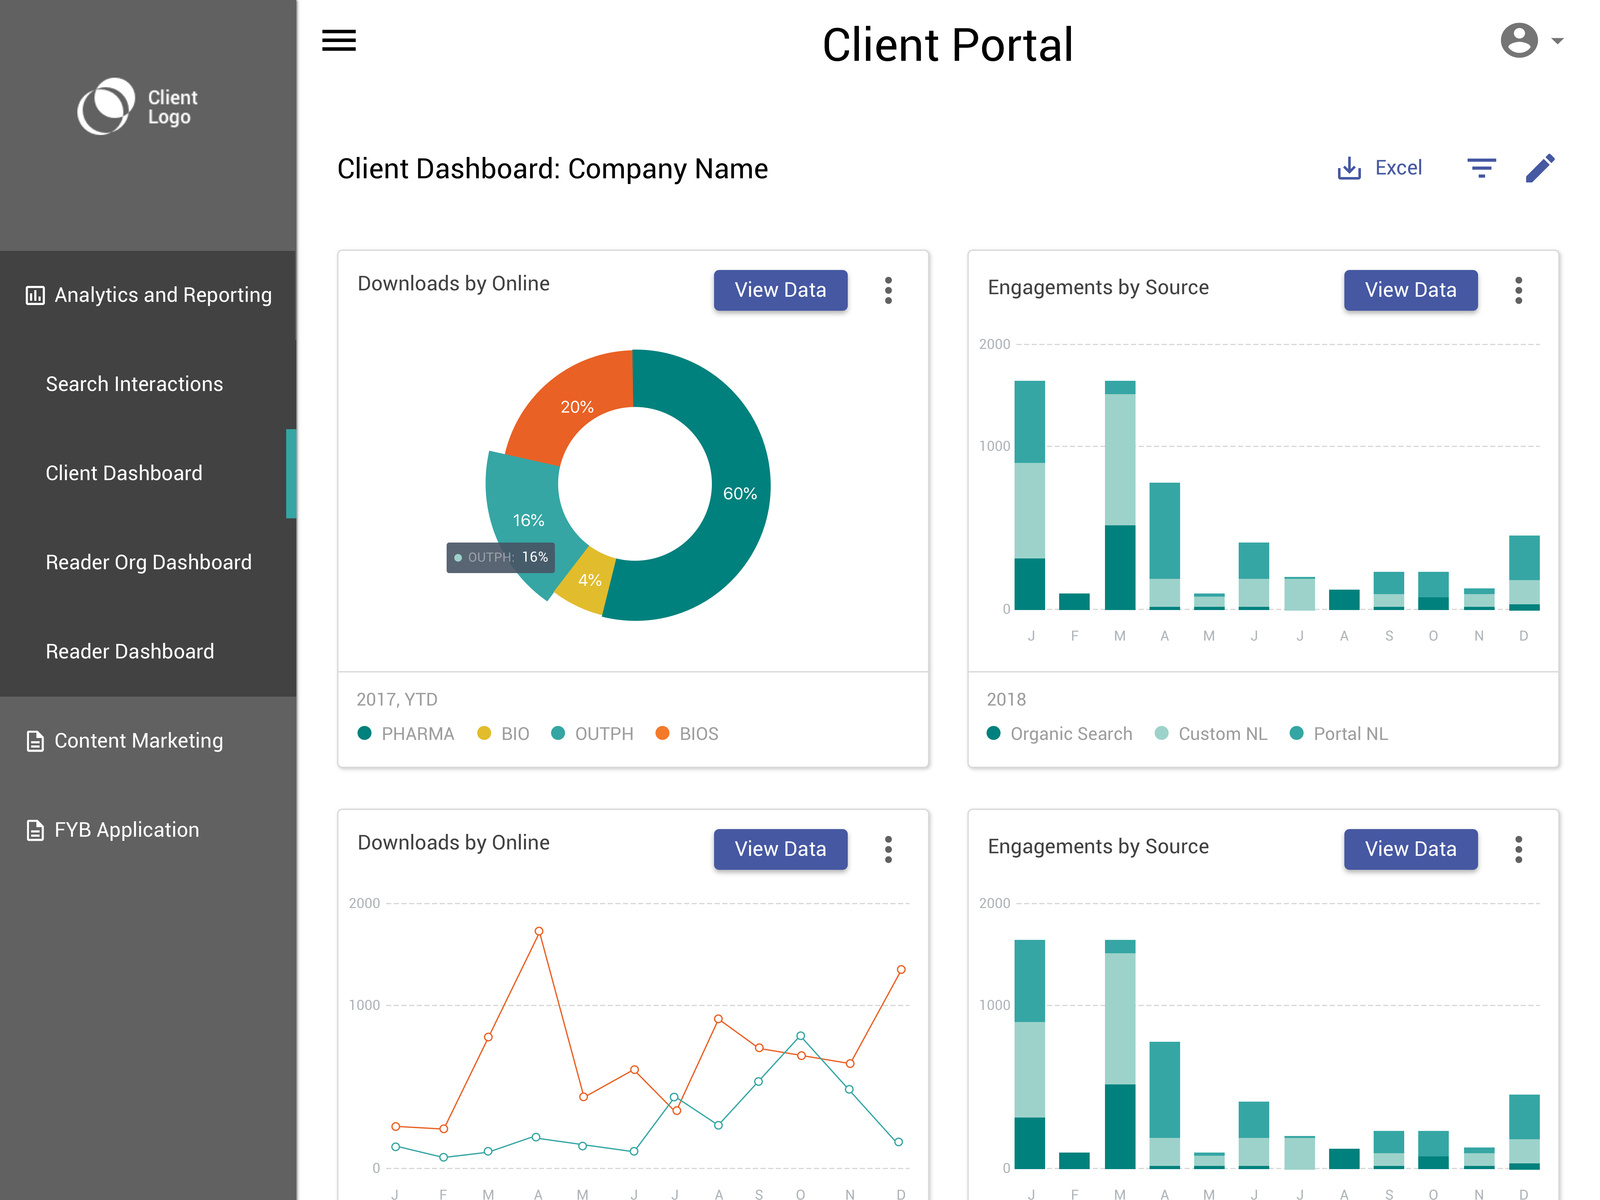Select the edit pencil icon

point(1540,167)
